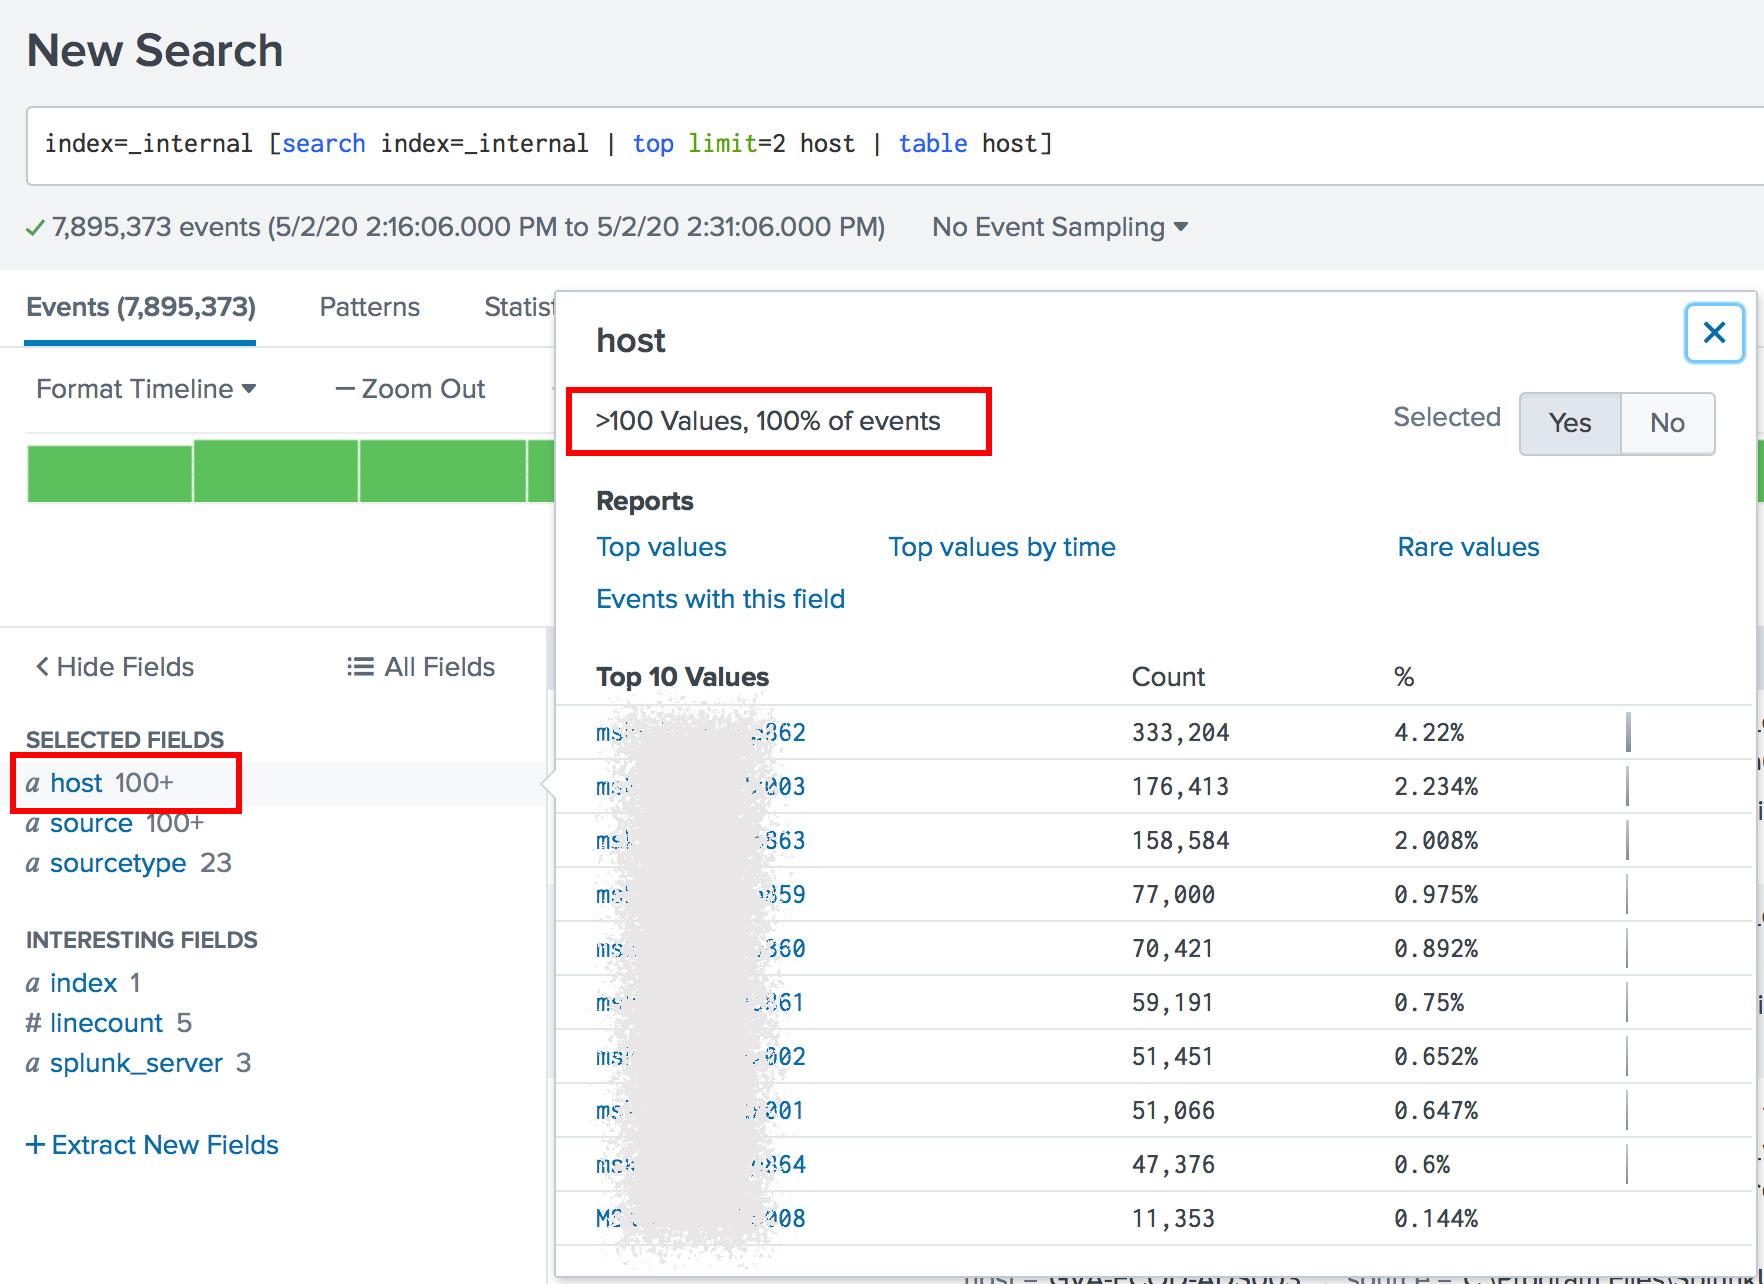Click the first green timeline bar
1764x1284 pixels.
coord(109,473)
